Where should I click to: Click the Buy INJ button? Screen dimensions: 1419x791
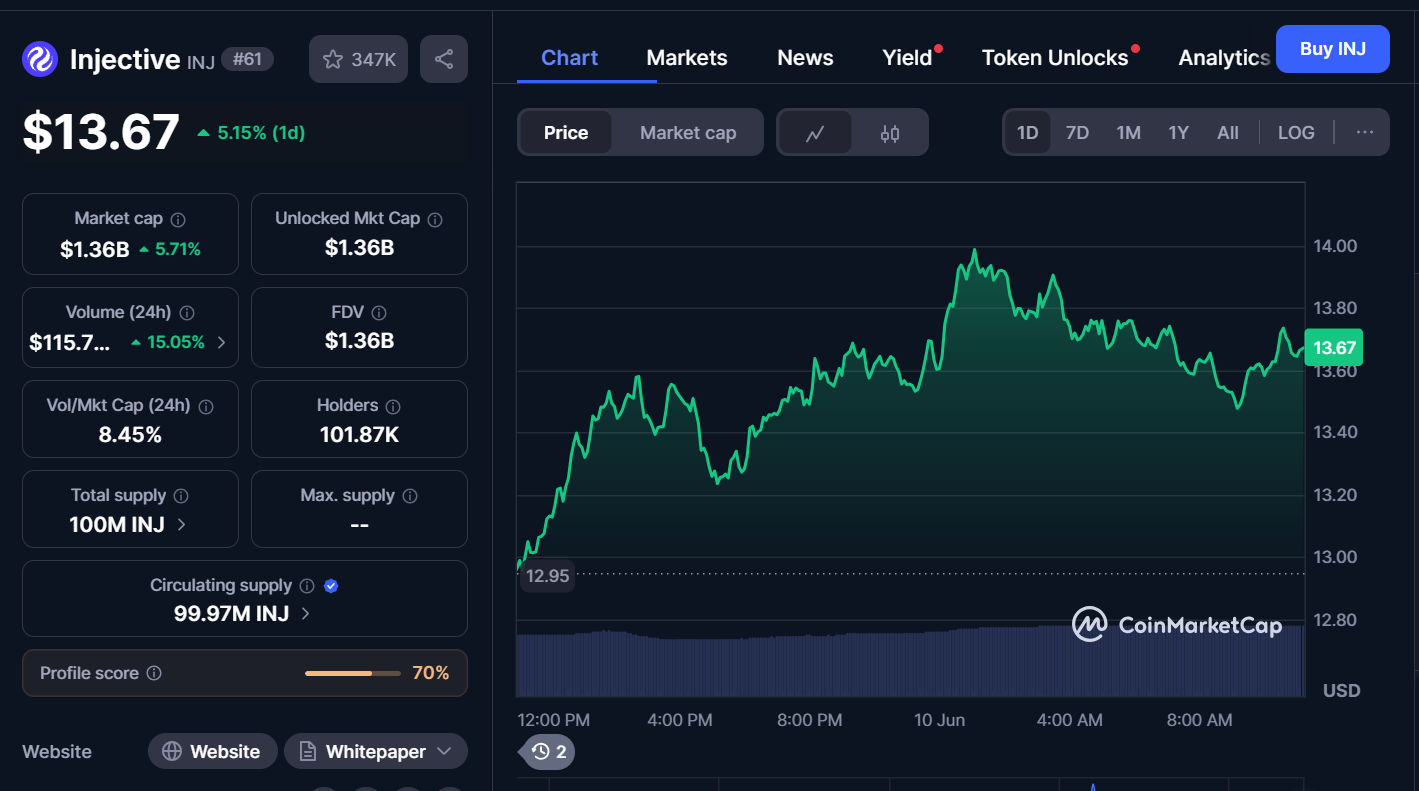1333,49
